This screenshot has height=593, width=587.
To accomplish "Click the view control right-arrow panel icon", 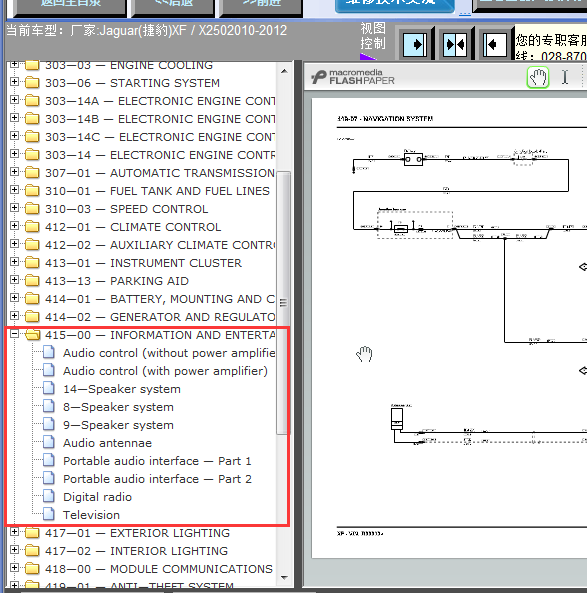I will tap(415, 45).
